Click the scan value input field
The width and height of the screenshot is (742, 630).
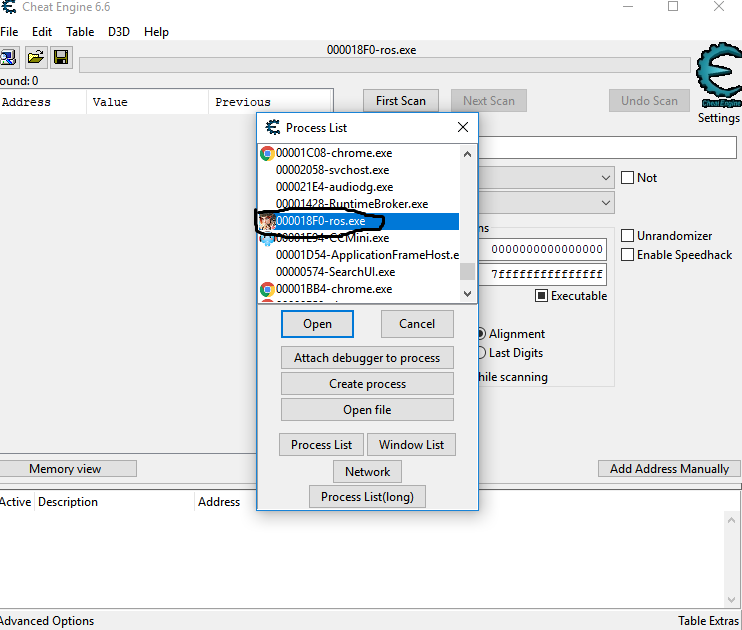[608, 148]
